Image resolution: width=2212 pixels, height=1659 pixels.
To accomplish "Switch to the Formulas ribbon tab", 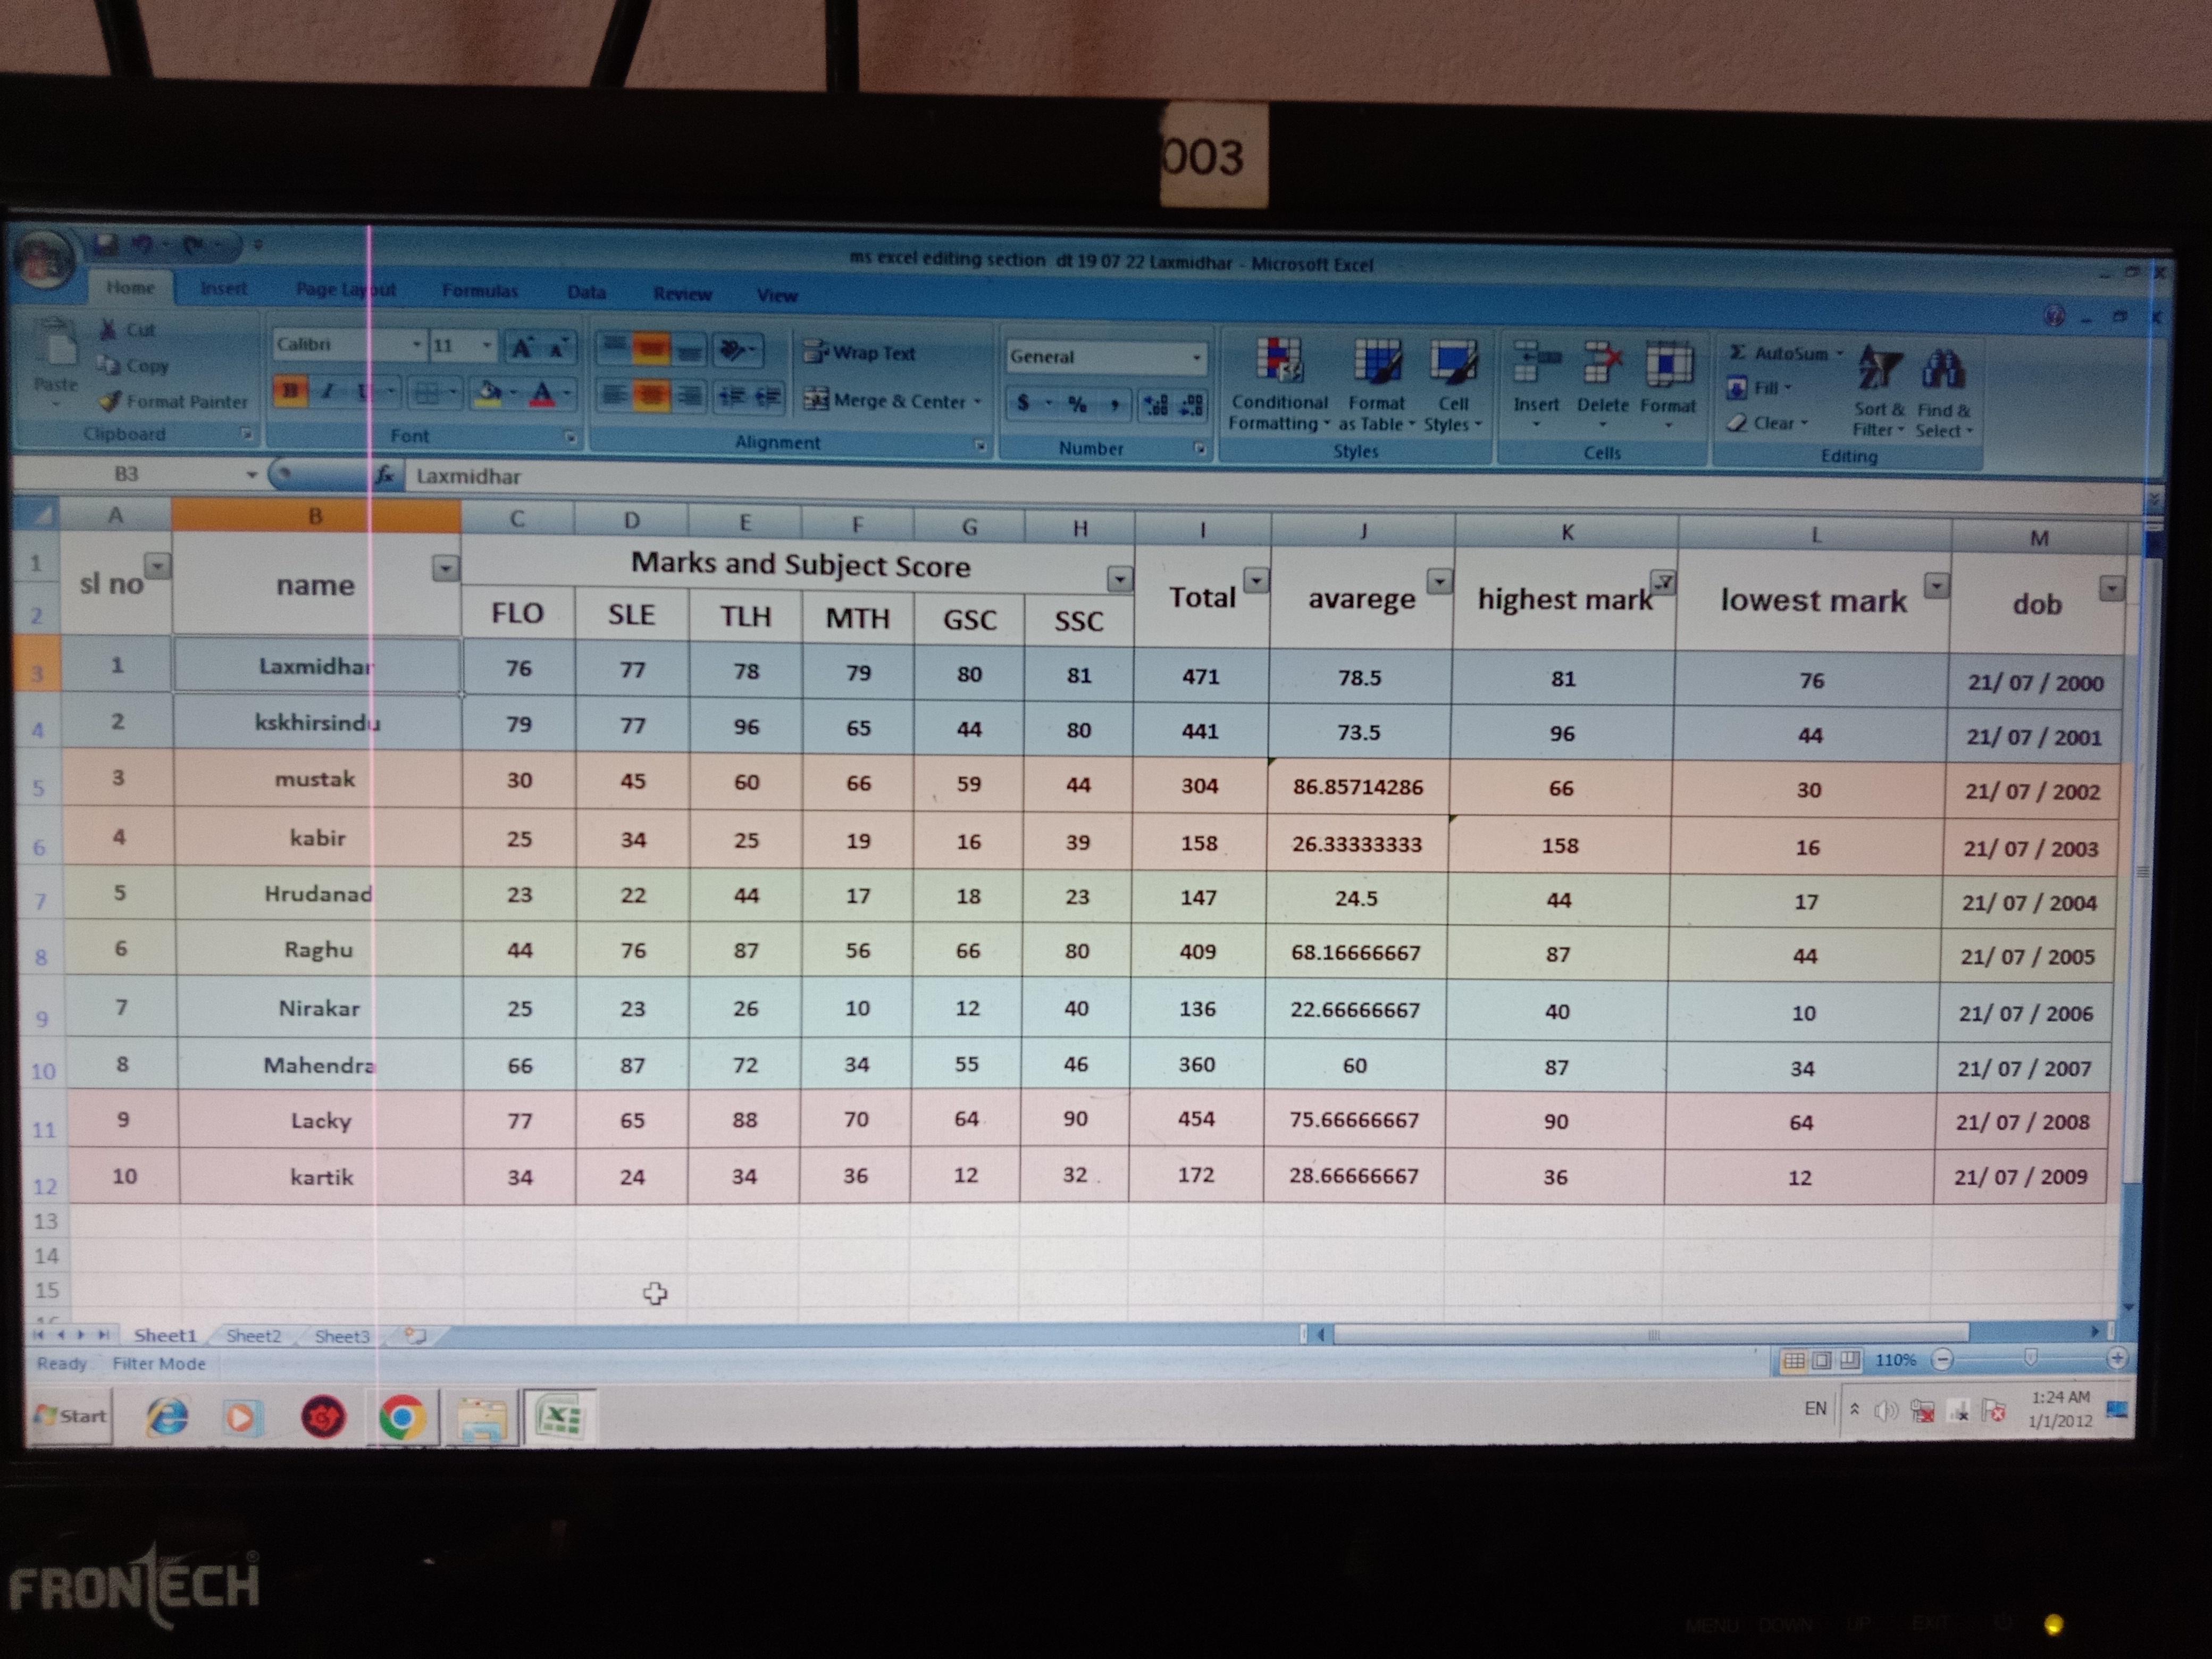I will [480, 291].
